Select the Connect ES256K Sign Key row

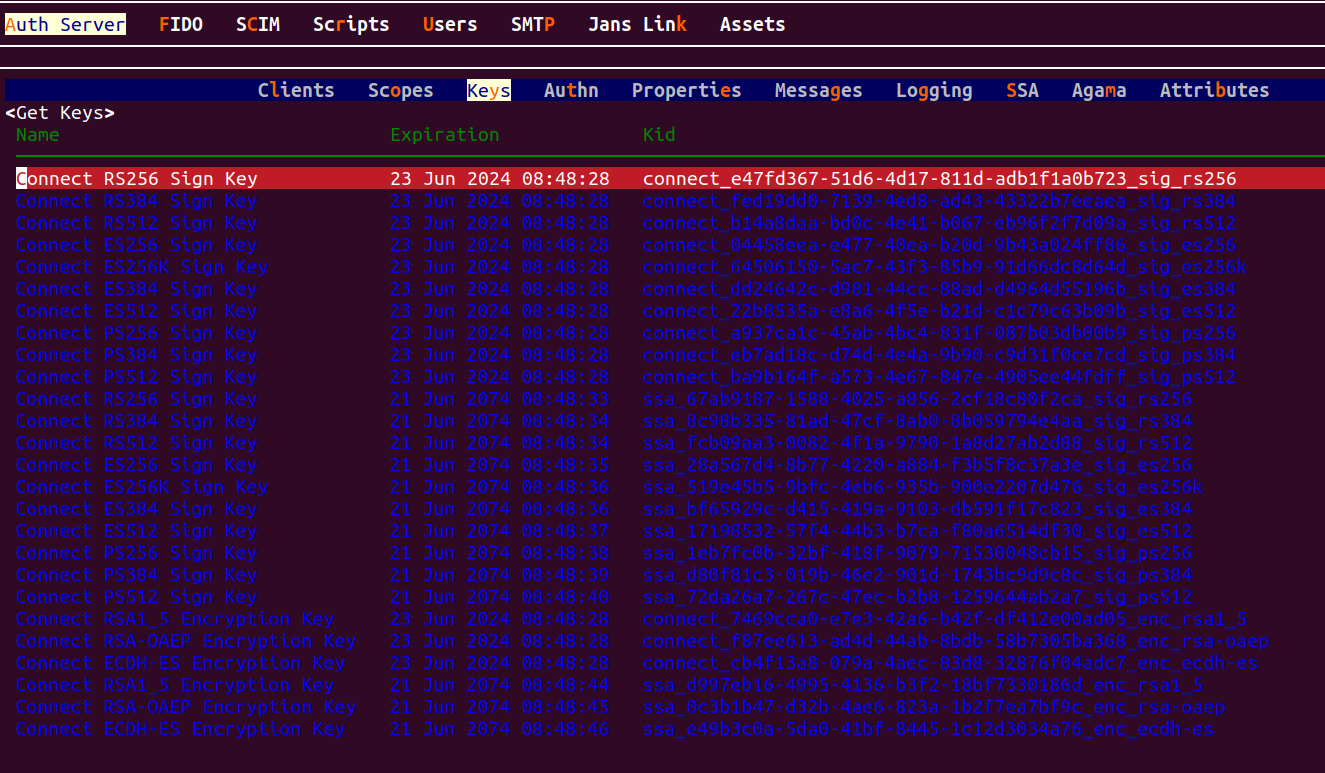(x=142, y=267)
